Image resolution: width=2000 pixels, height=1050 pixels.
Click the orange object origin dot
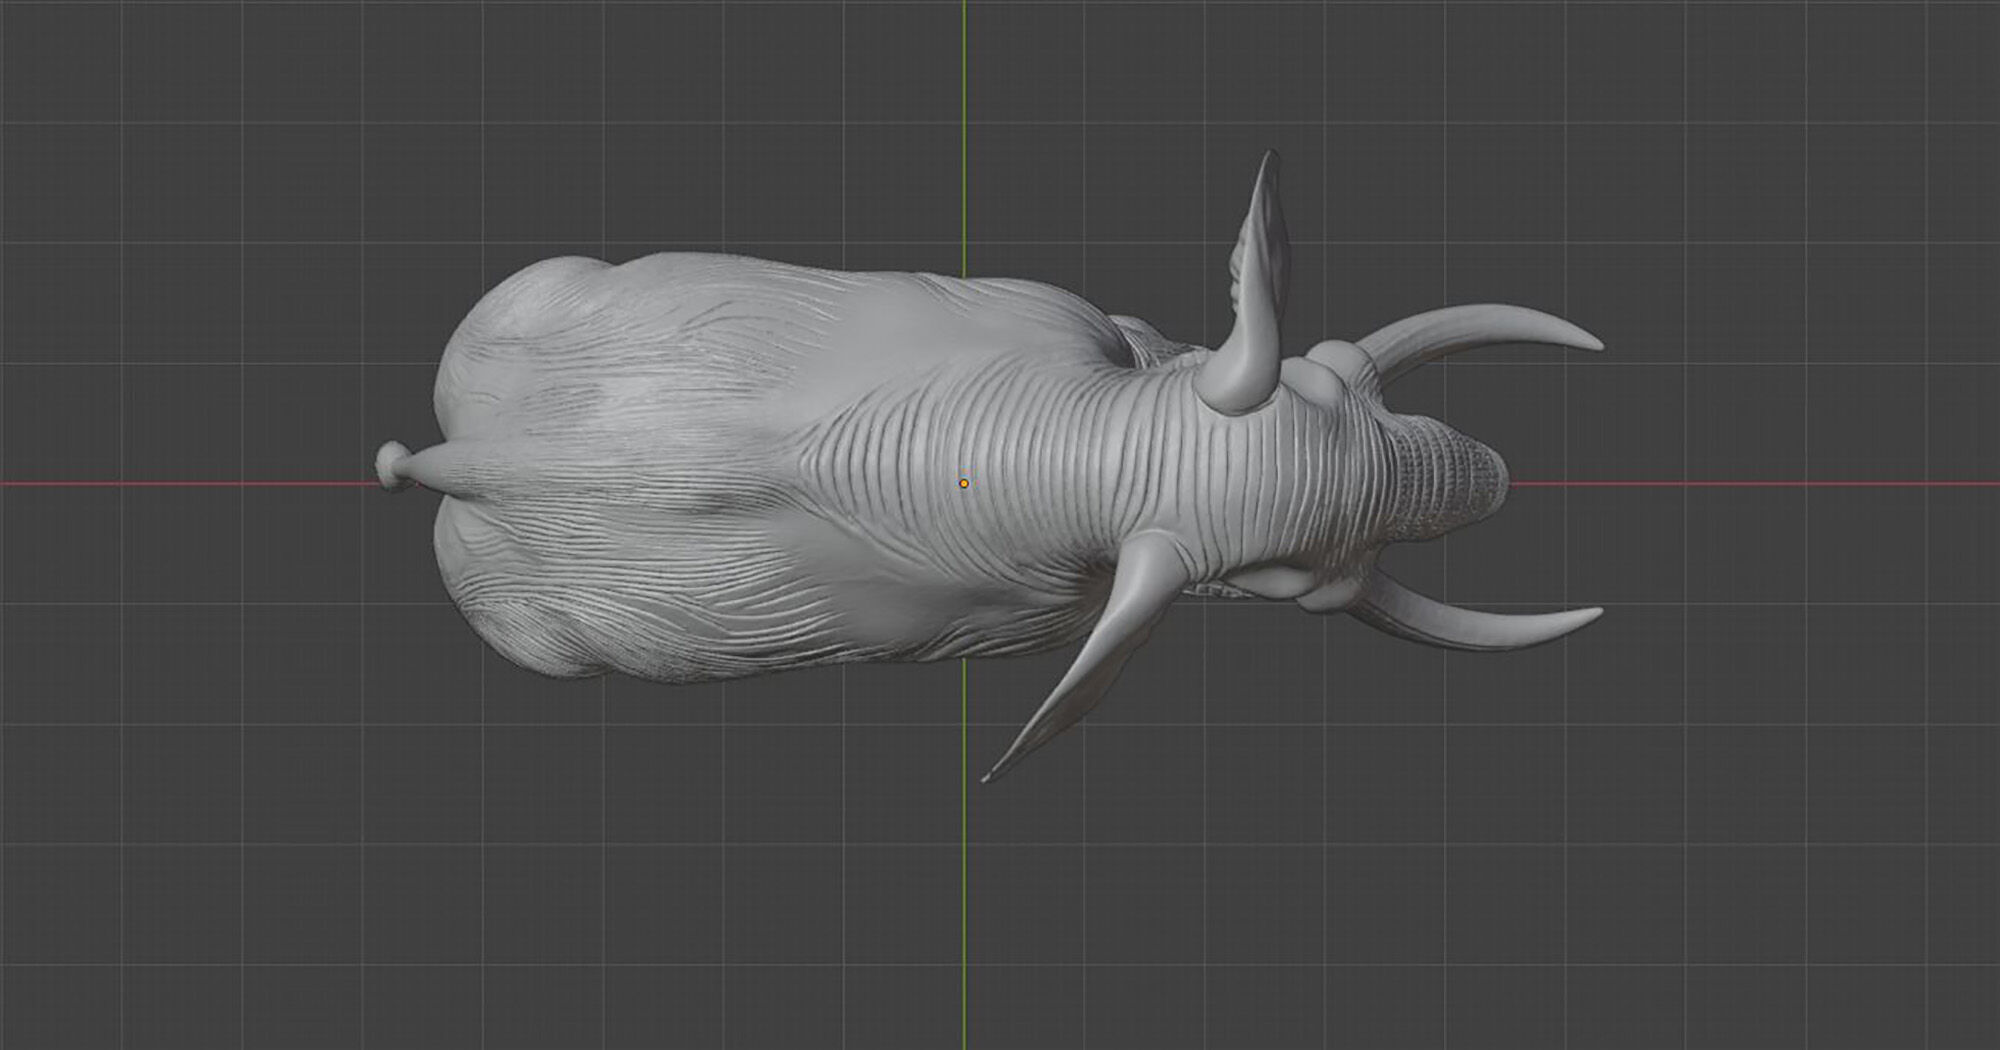(964, 483)
